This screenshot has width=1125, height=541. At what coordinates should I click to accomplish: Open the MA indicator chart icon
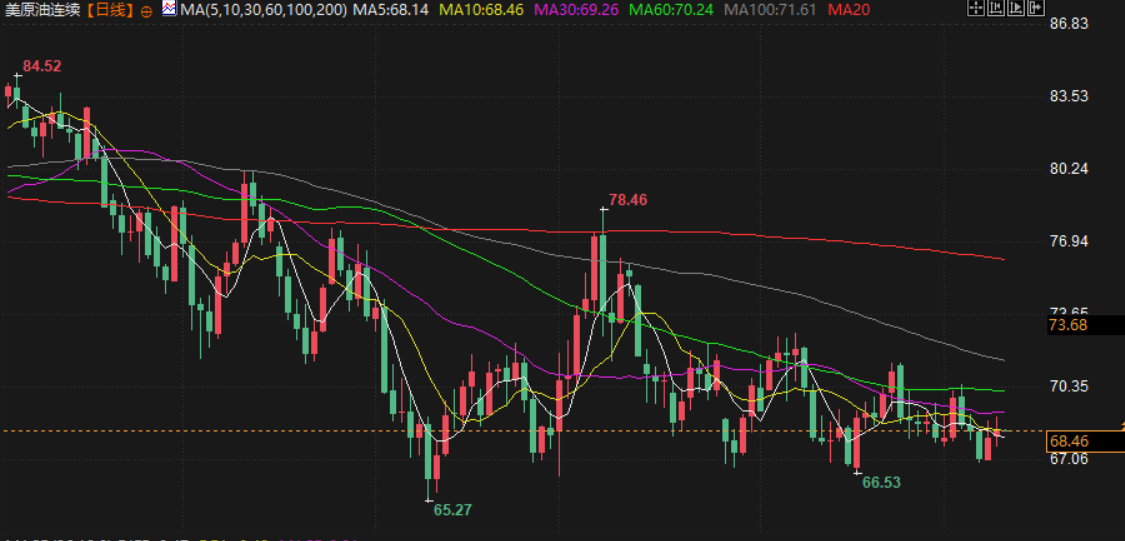click(169, 9)
